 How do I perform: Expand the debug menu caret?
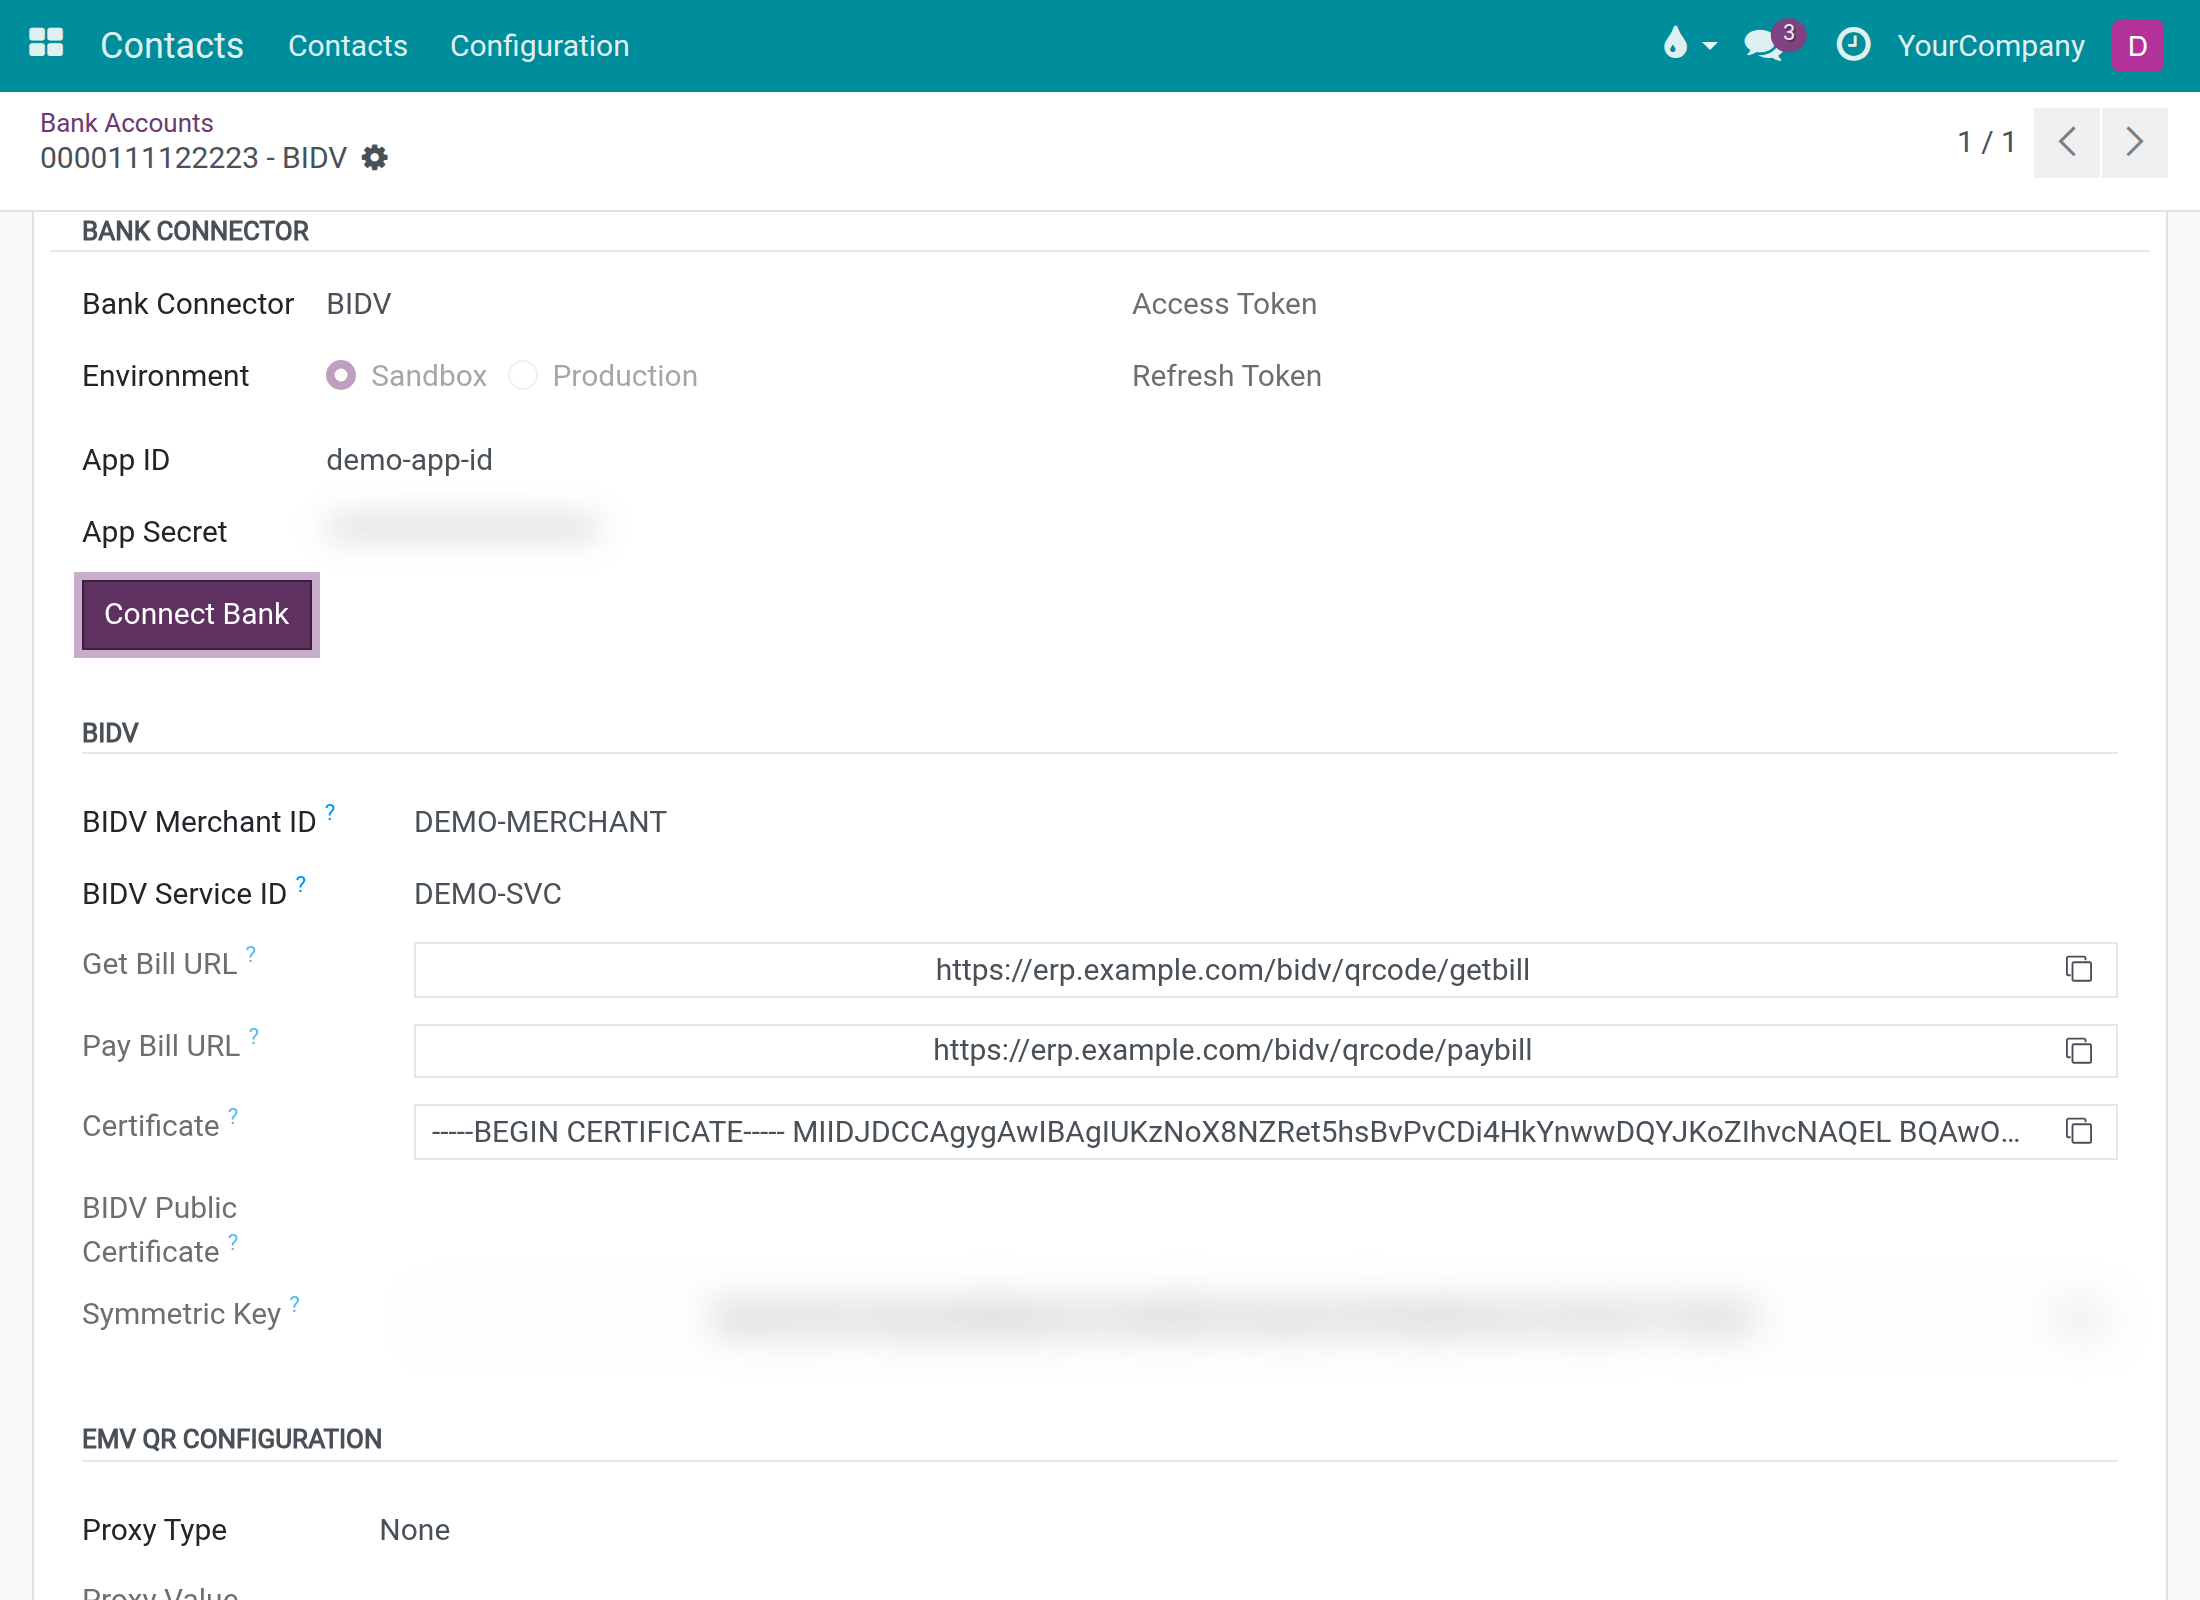(x=1710, y=46)
